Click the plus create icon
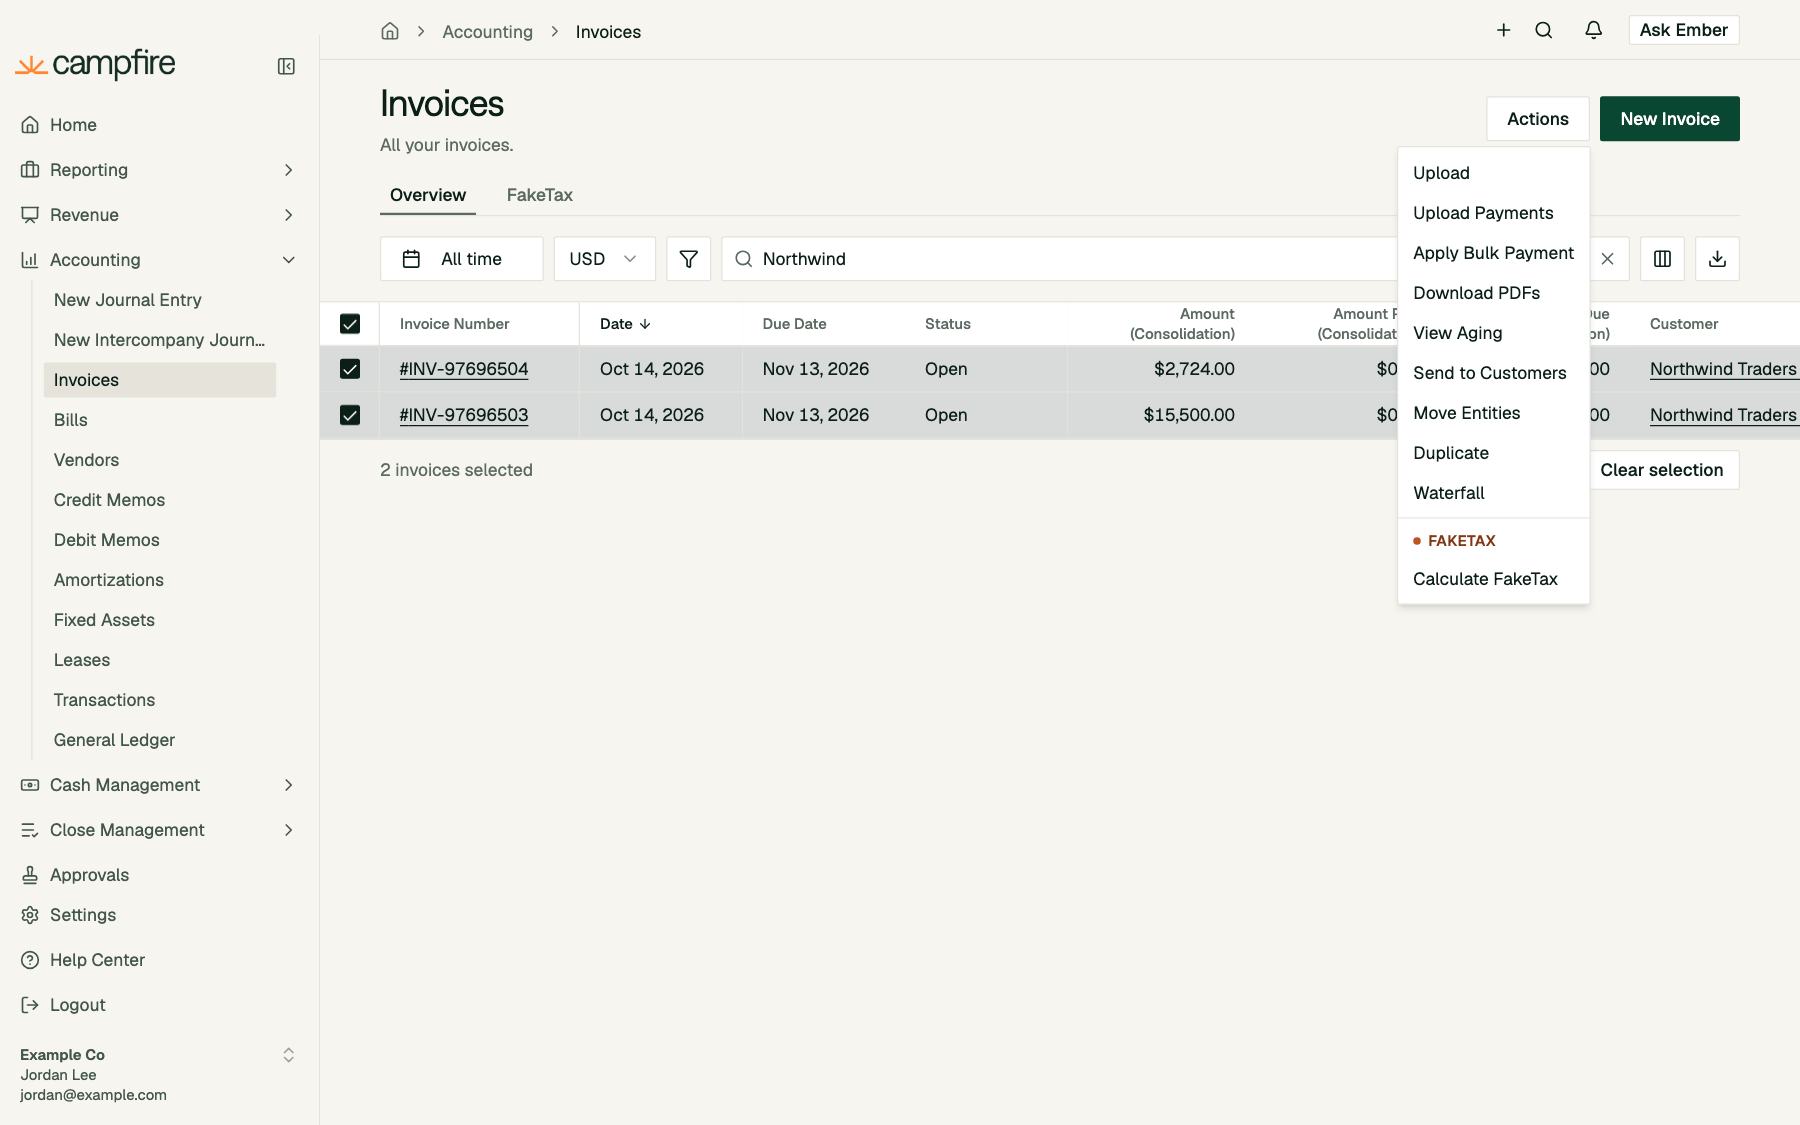Viewport: 1800px width, 1125px height. point(1503,30)
